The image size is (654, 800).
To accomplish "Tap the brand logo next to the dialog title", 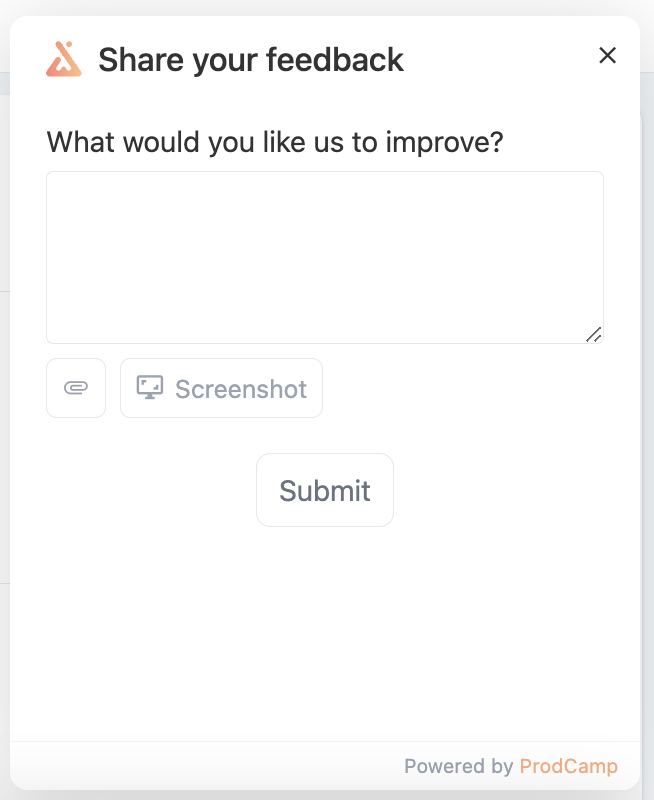I will [62, 59].
